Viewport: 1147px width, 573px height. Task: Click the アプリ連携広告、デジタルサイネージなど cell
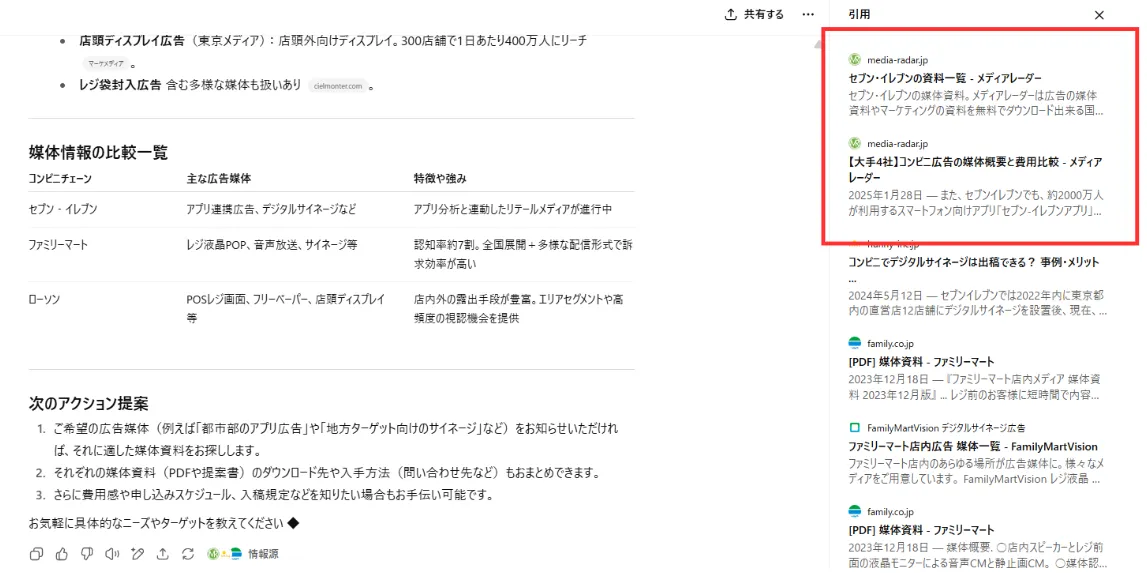[x=271, y=209]
